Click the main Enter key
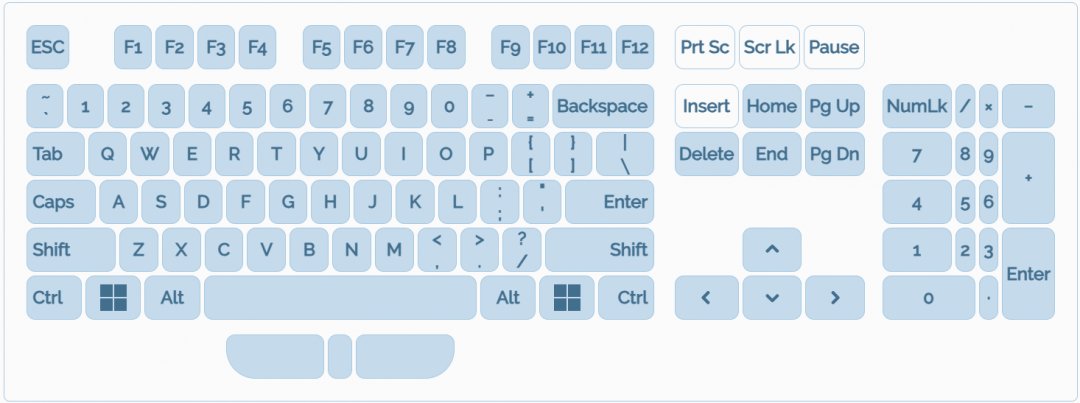 tap(609, 202)
